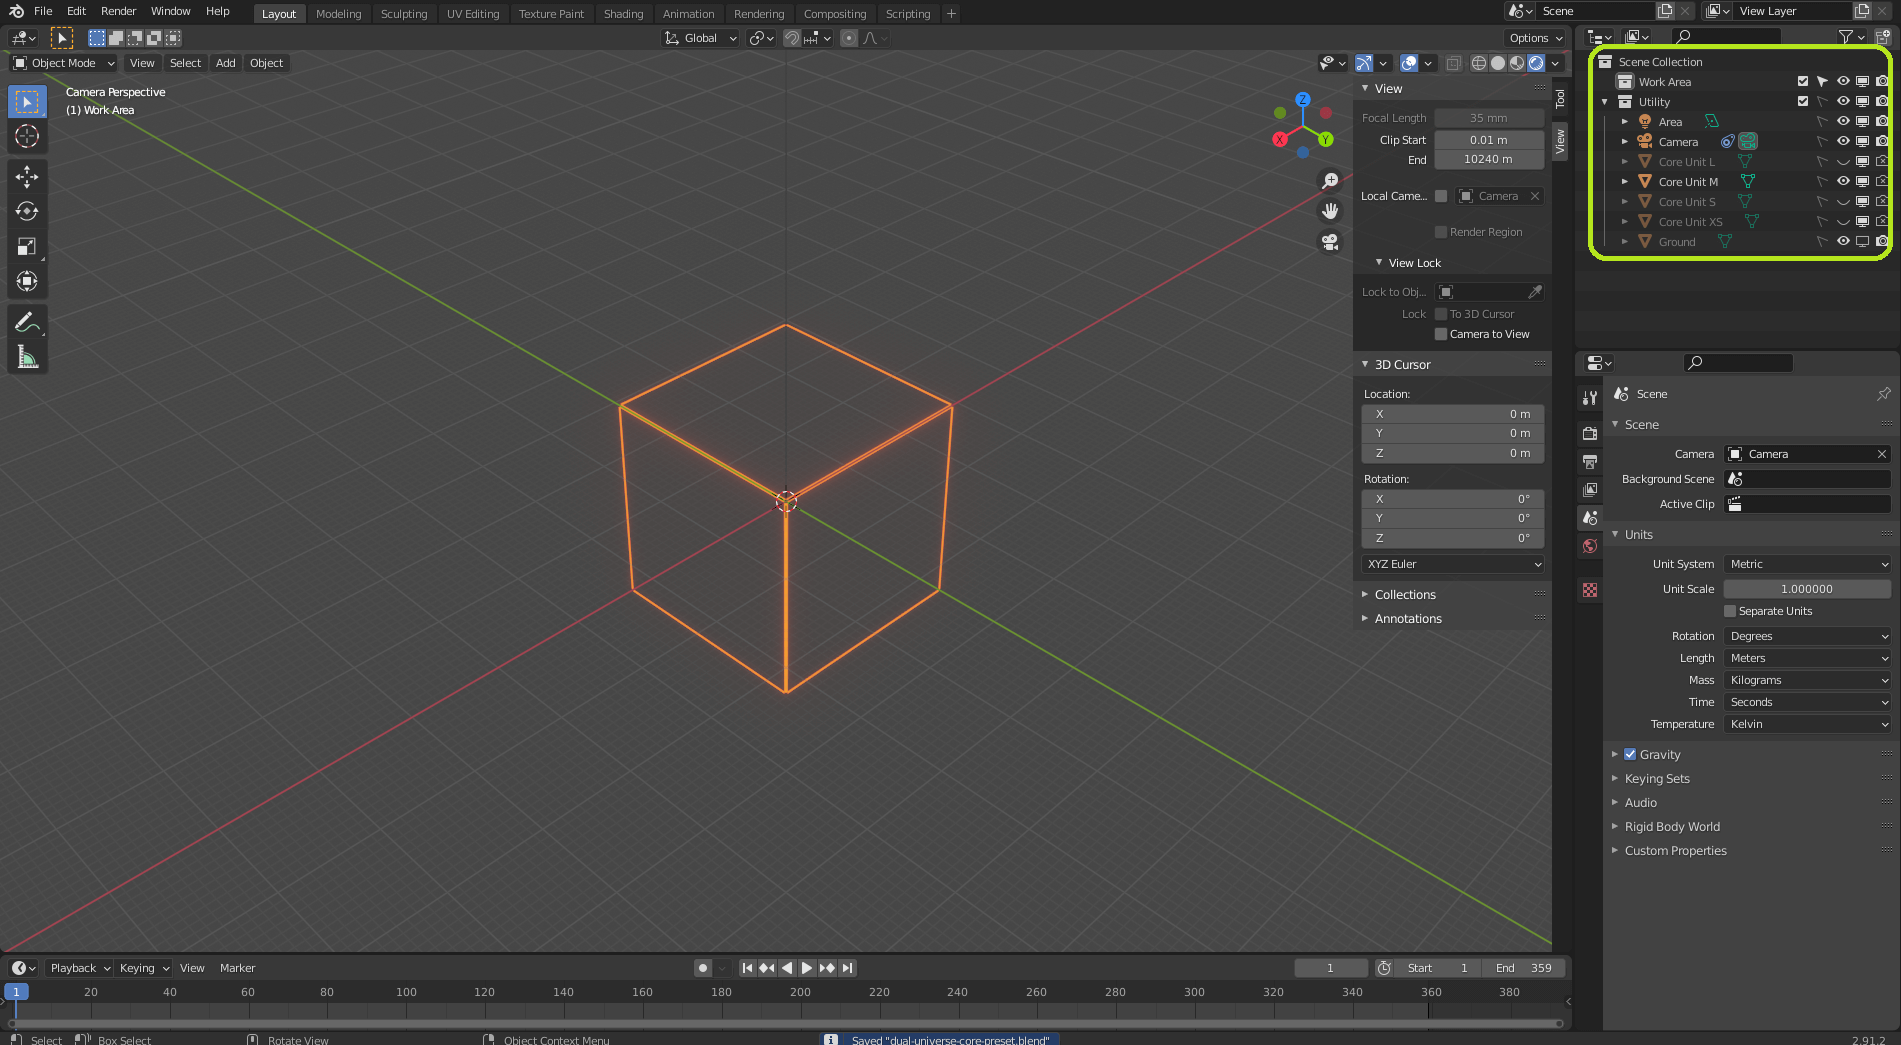Open the Render menu
This screenshot has height=1045, width=1901.
[x=118, y=11]
